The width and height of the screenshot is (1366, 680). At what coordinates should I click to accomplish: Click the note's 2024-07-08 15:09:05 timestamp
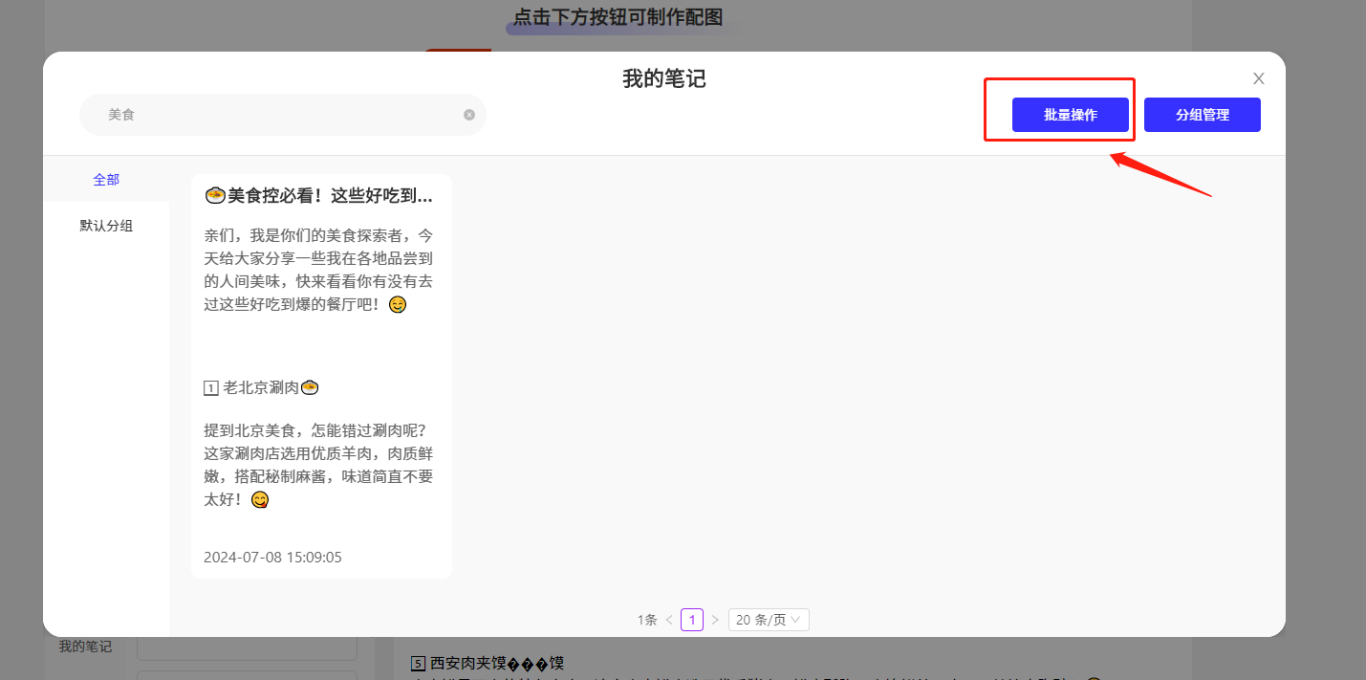click(x=273, y=557)
